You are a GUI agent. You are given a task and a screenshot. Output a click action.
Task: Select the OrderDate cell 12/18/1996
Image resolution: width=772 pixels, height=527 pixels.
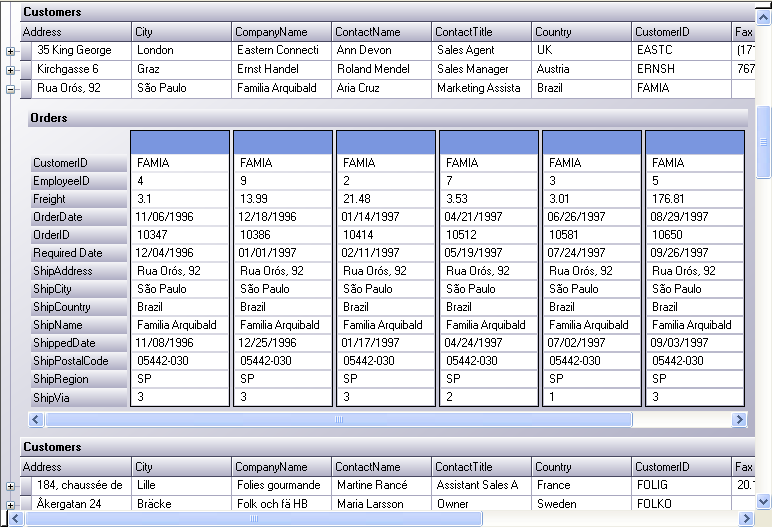click(281, 217)
